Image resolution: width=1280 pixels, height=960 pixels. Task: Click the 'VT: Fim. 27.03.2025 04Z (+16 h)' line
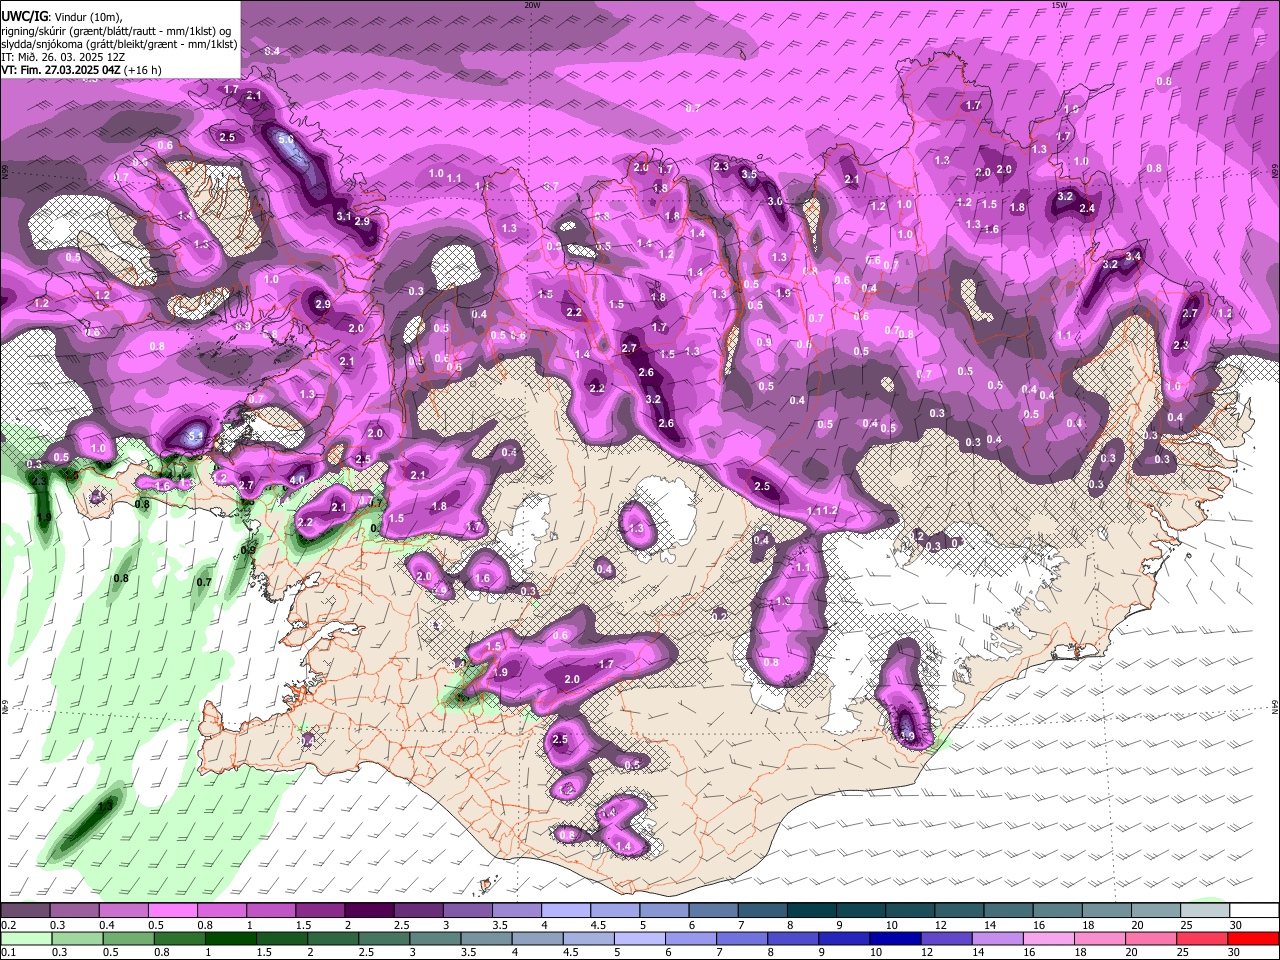[x=81, y=70]
